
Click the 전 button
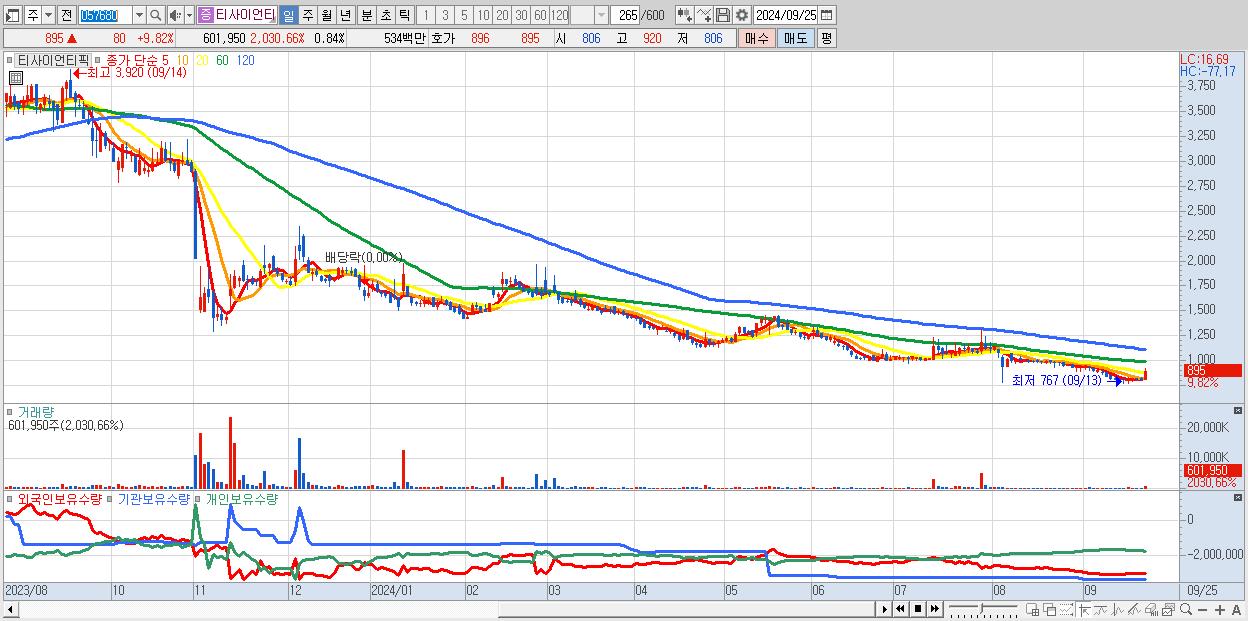tap(66, 15)
